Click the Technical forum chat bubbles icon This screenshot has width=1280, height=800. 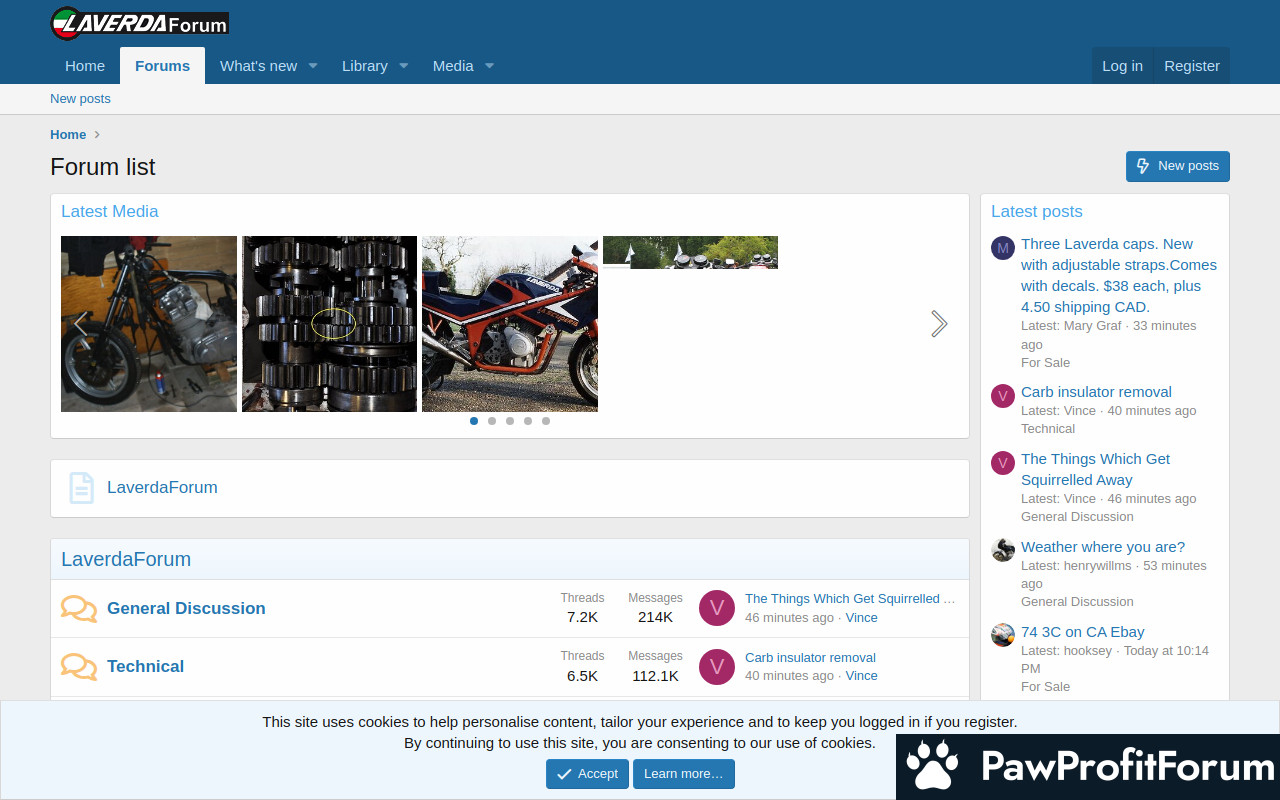click(79, 667)
